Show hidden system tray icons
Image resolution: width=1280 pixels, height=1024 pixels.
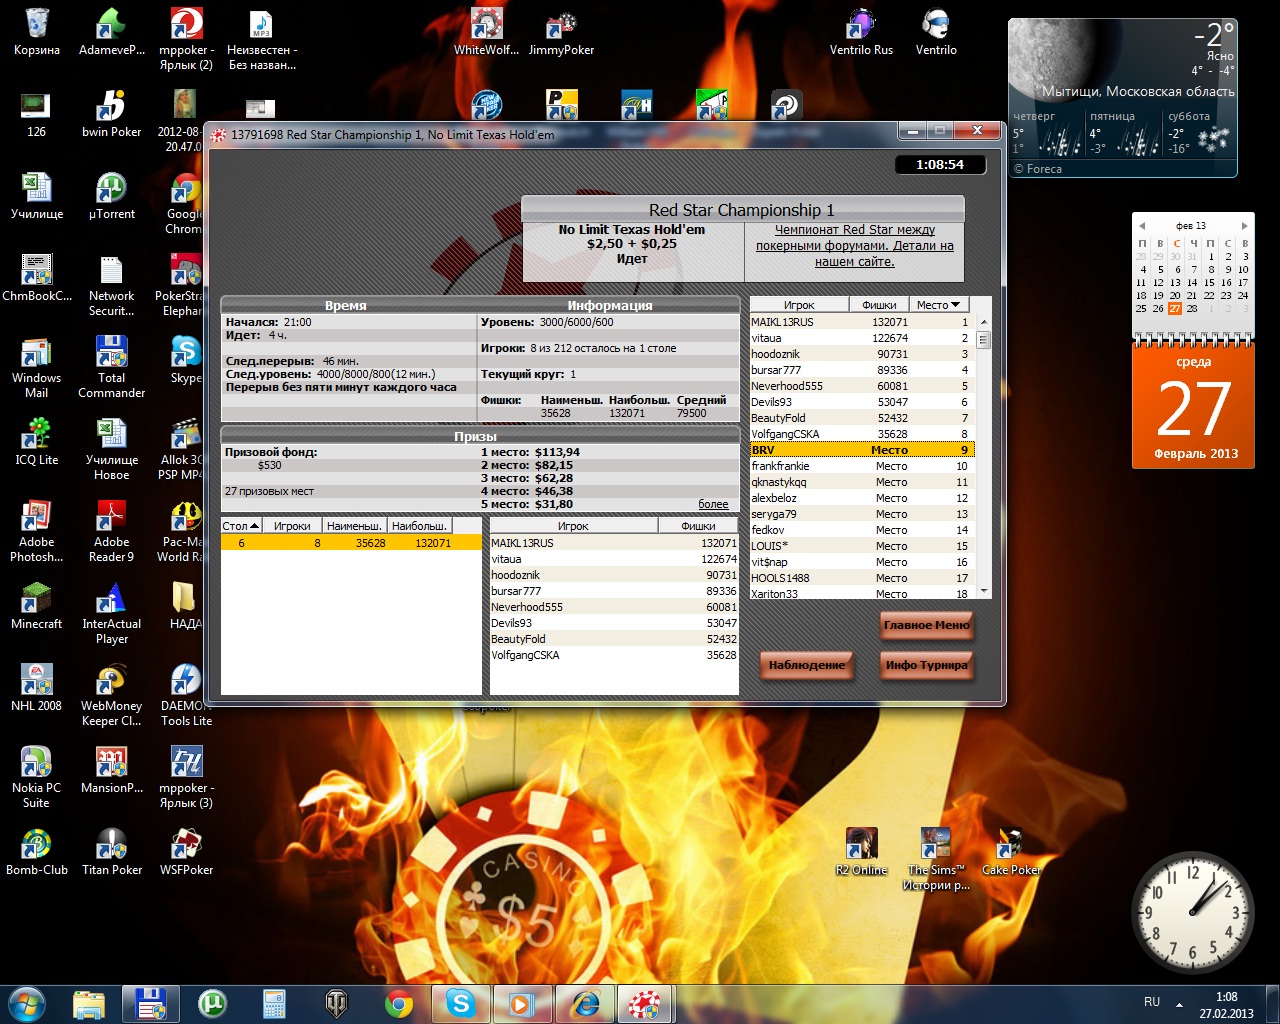pos(1179,1004)
